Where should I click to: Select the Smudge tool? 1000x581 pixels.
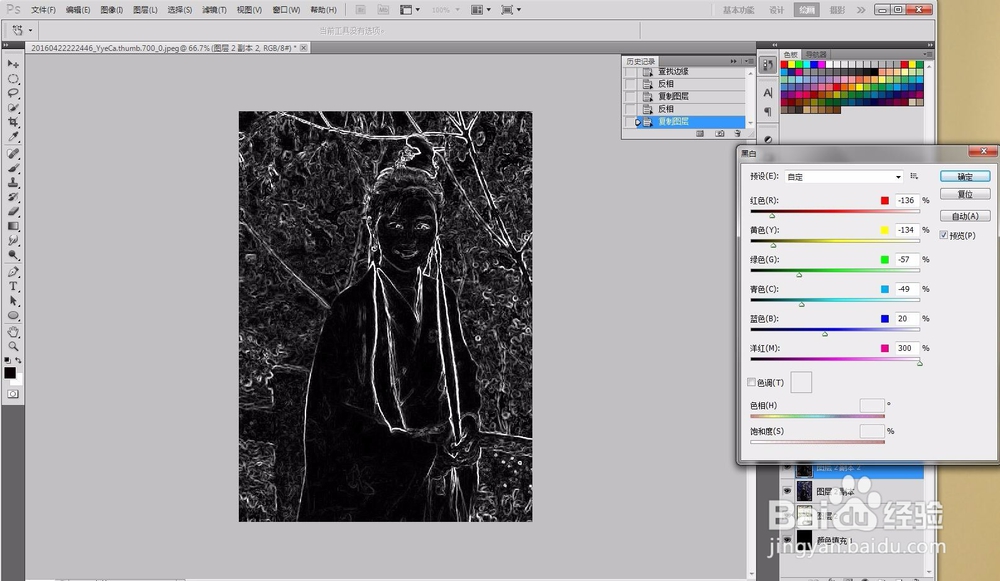(13, 240)
